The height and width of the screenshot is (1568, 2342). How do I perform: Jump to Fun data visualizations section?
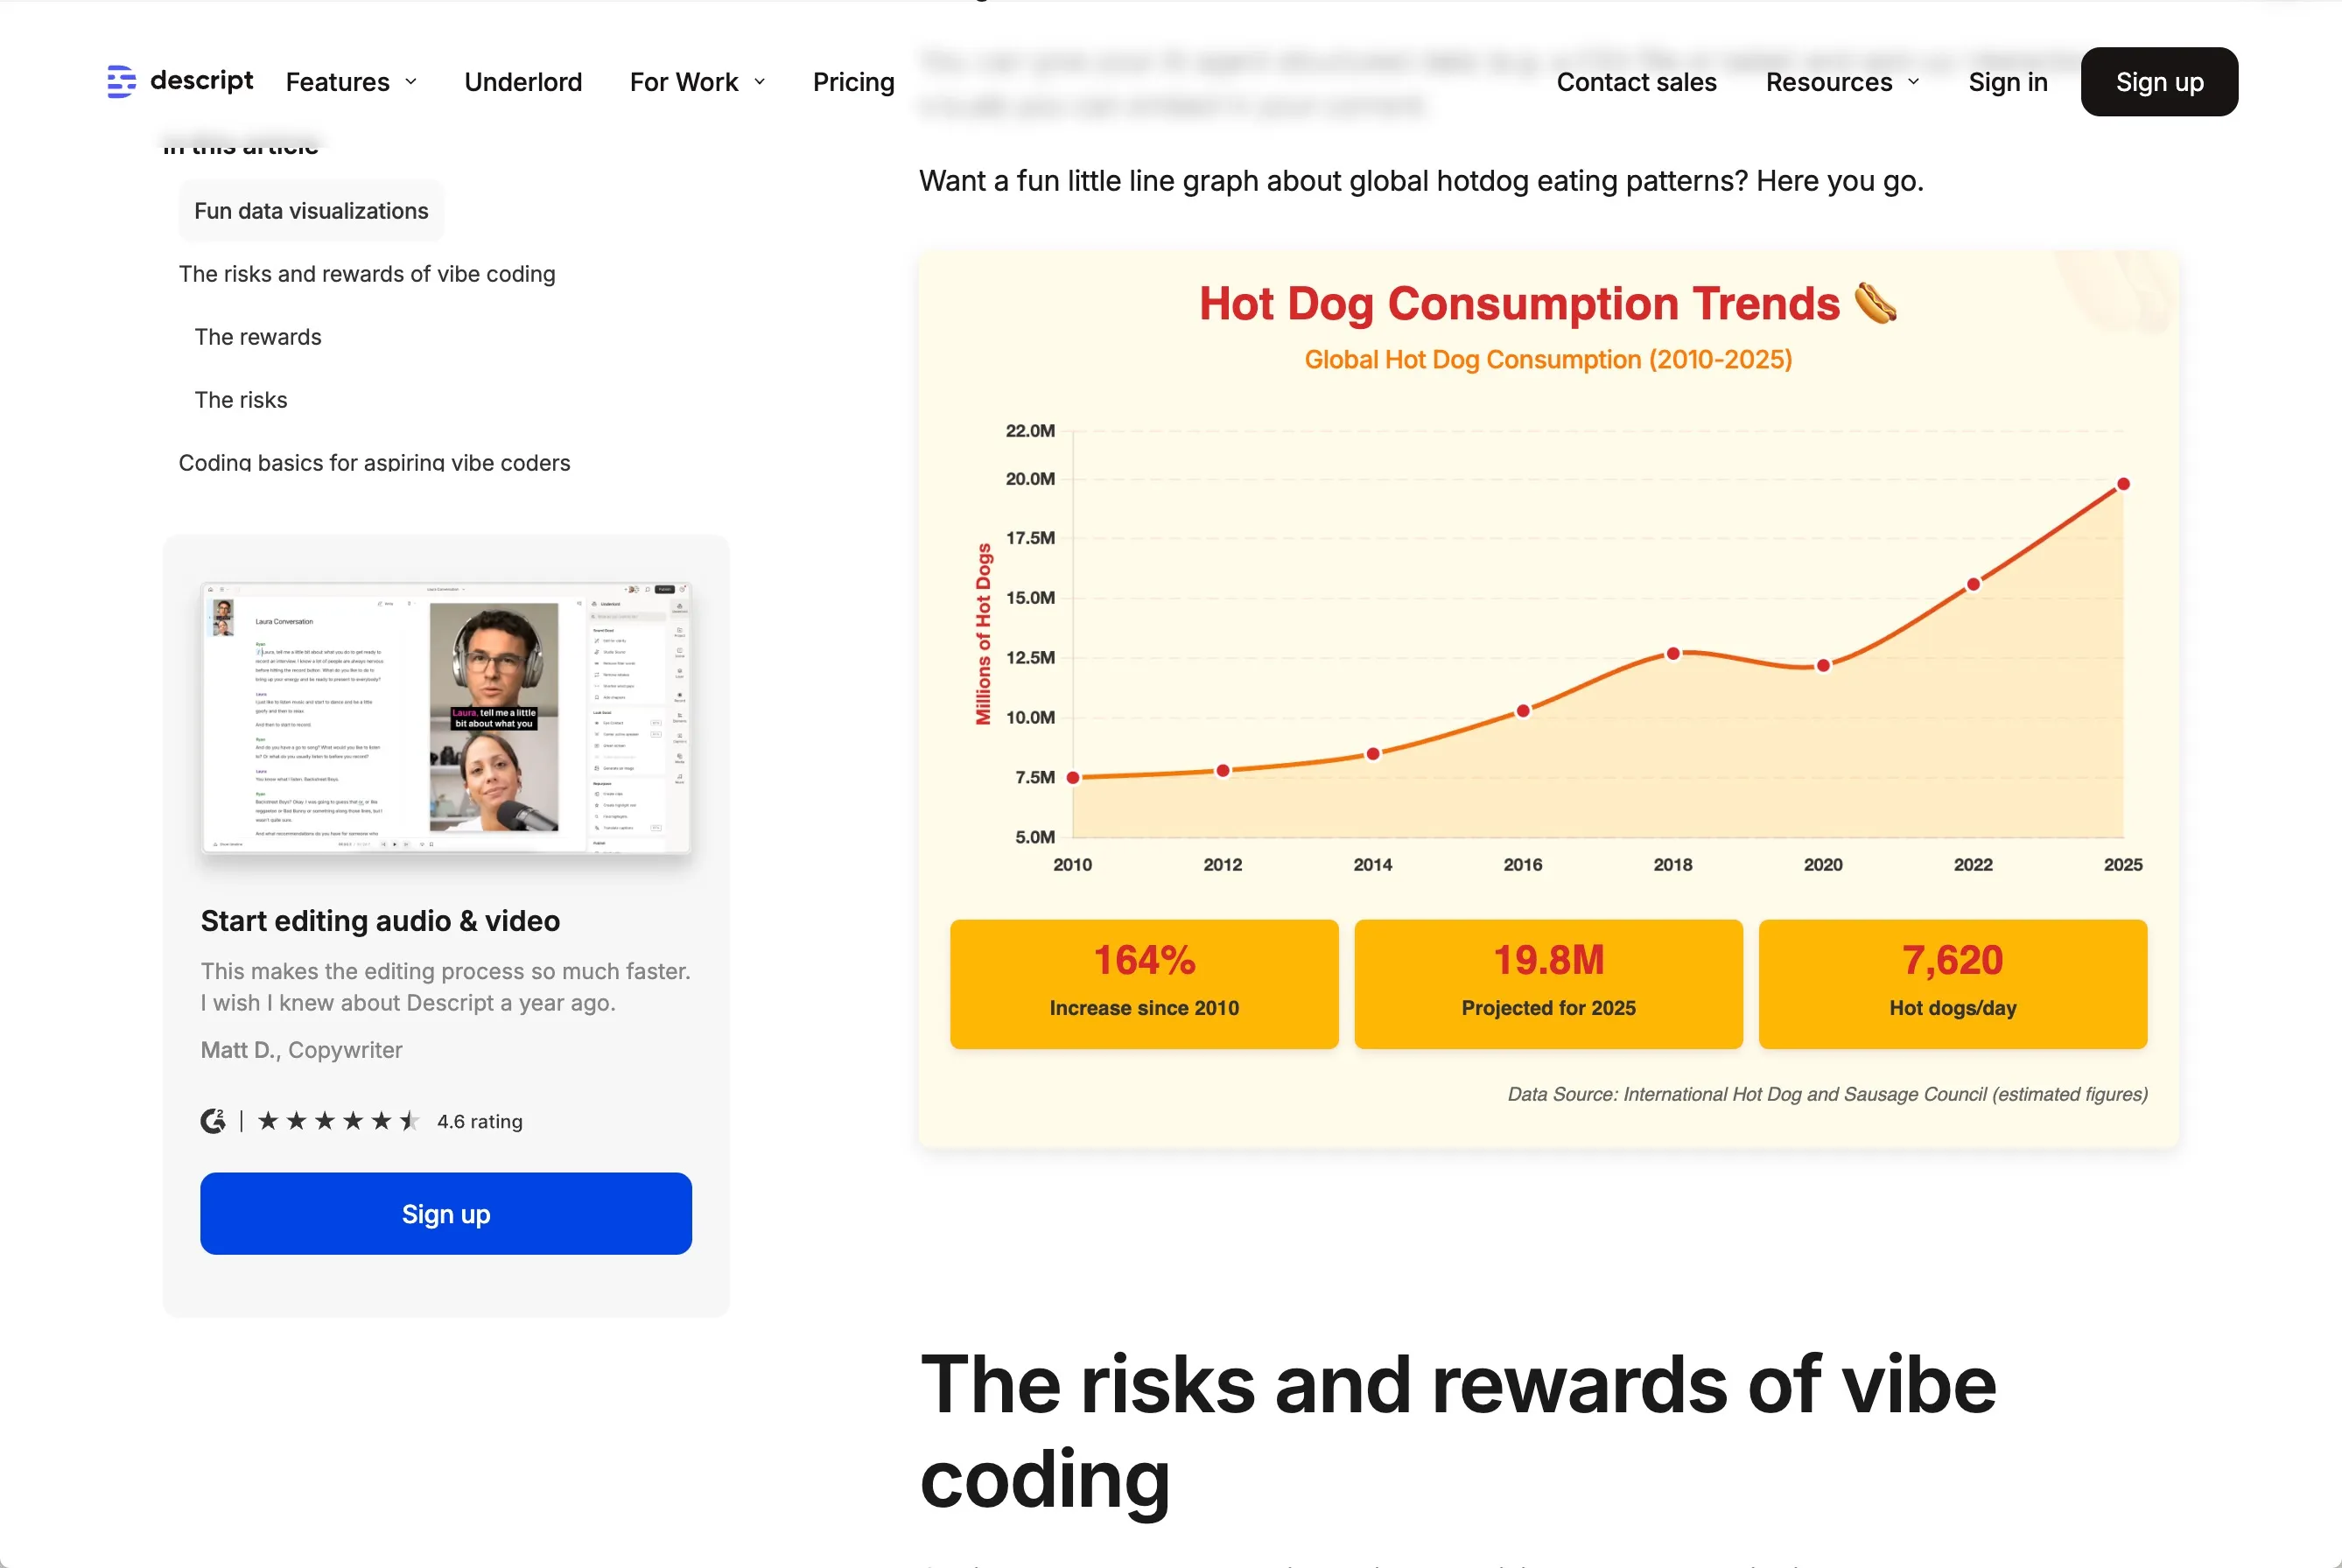click(x=311, y=211)
